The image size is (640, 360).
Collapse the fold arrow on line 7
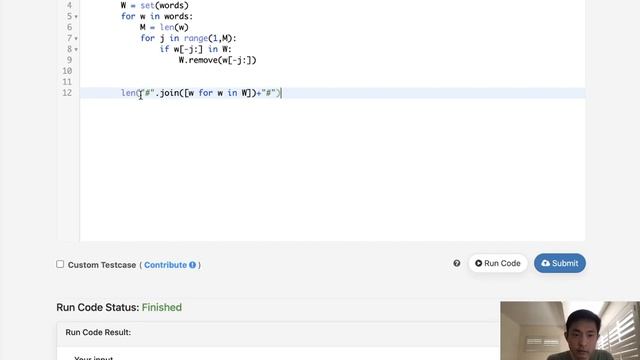[76, 39]
